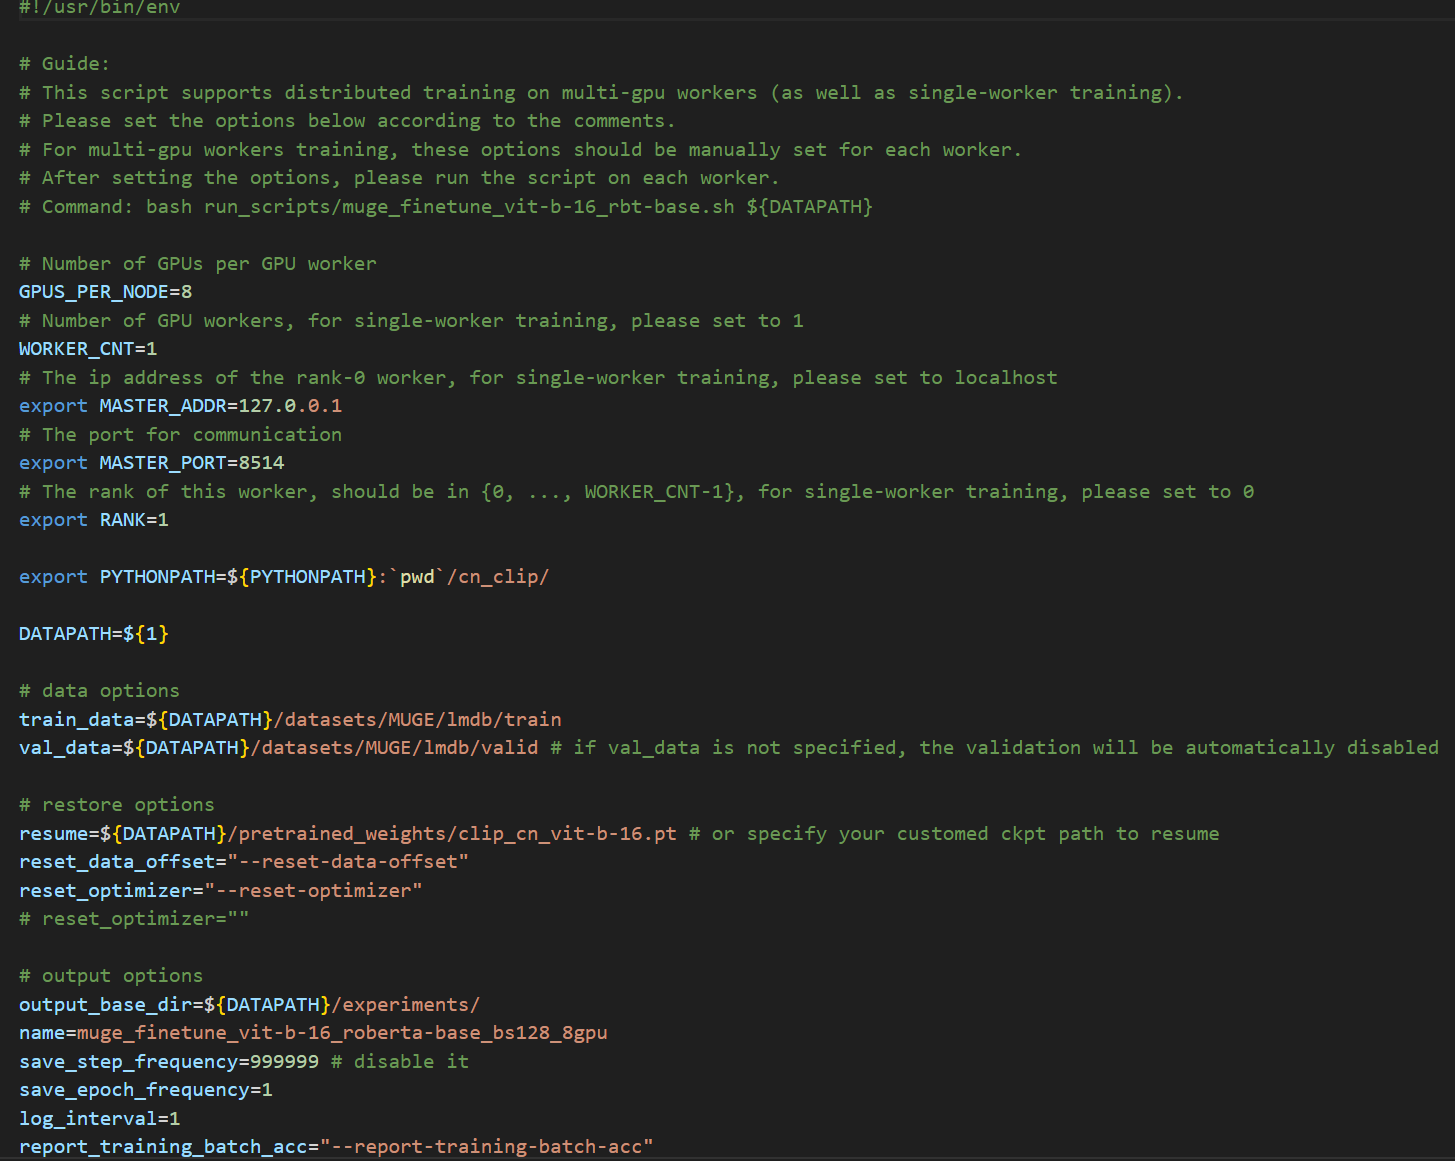This screenshot has width=1455, height=1161.
Task: Click the log_interval=1 line
Action: (x=99, y=1118)
